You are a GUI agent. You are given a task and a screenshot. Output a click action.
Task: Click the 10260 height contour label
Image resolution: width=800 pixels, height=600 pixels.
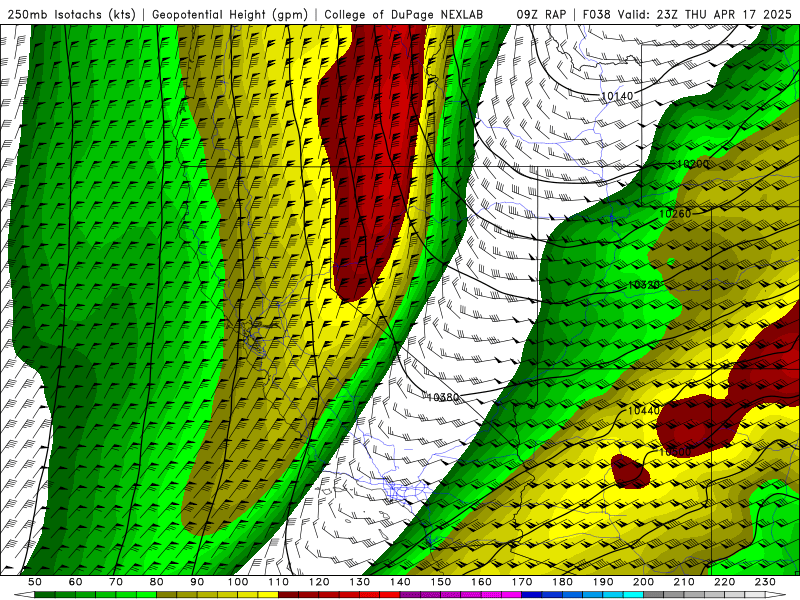(x=675, y=214)
